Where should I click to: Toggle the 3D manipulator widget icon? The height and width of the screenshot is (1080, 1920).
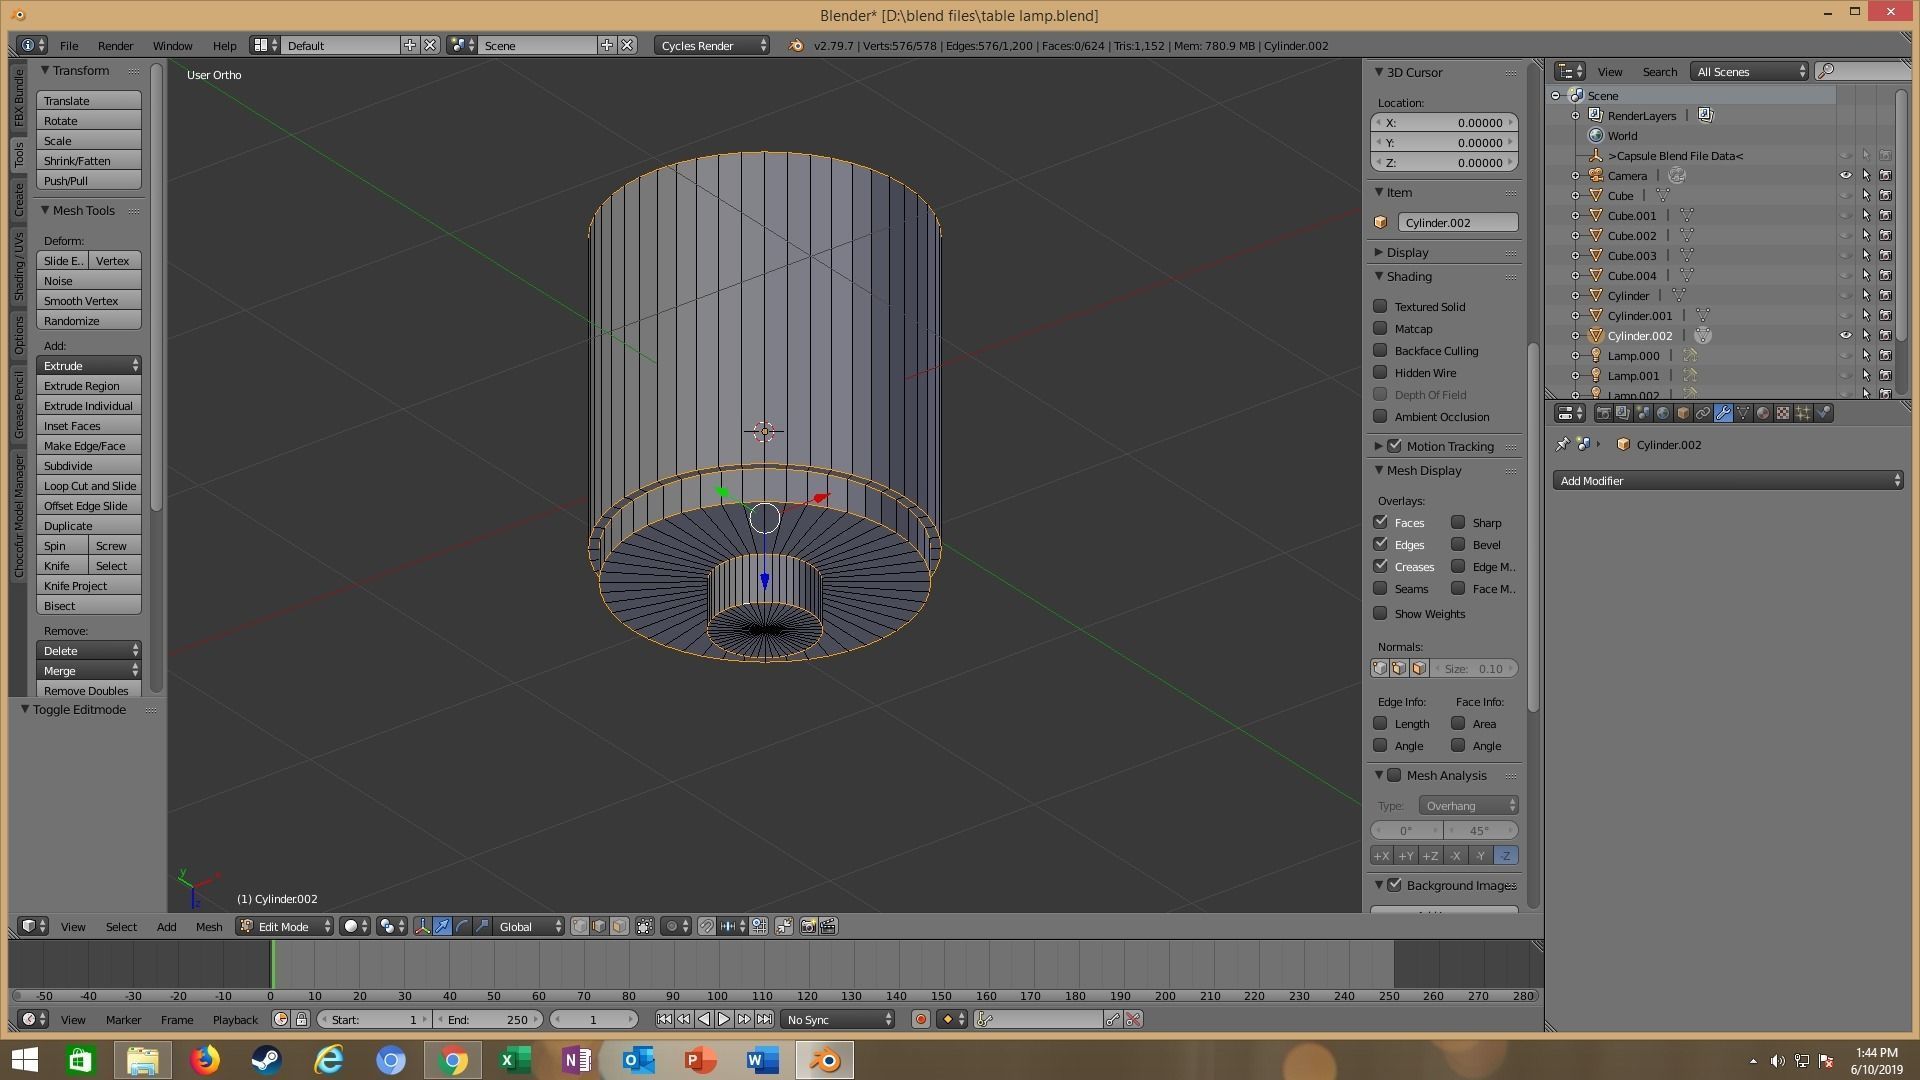(x=422, y=926)
